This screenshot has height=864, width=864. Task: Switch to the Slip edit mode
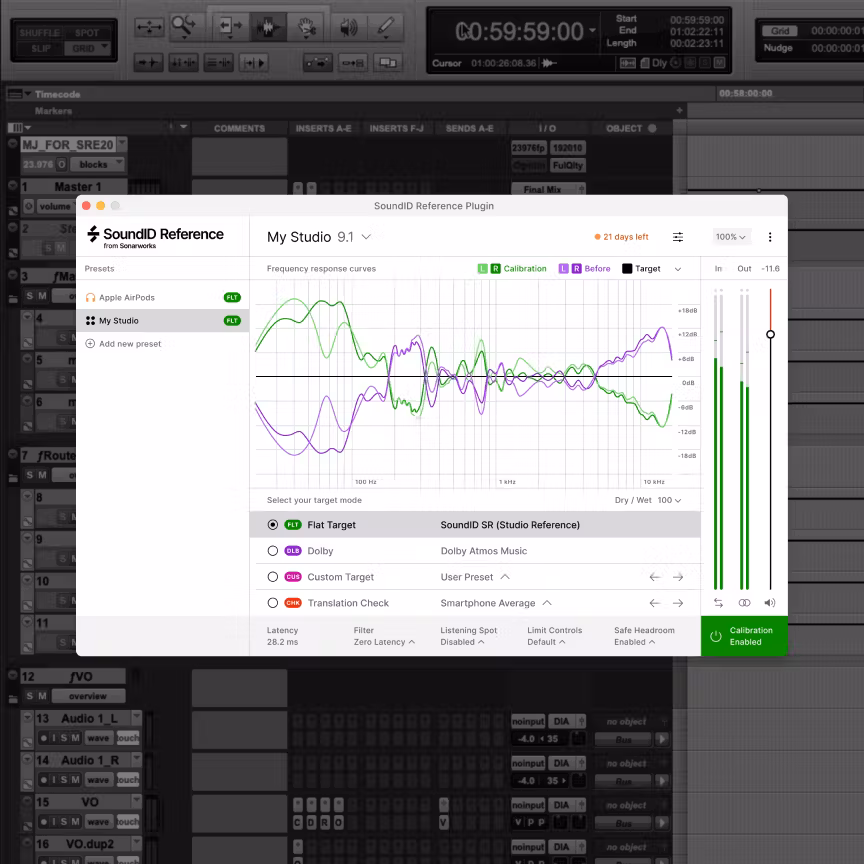pos(40,47)
